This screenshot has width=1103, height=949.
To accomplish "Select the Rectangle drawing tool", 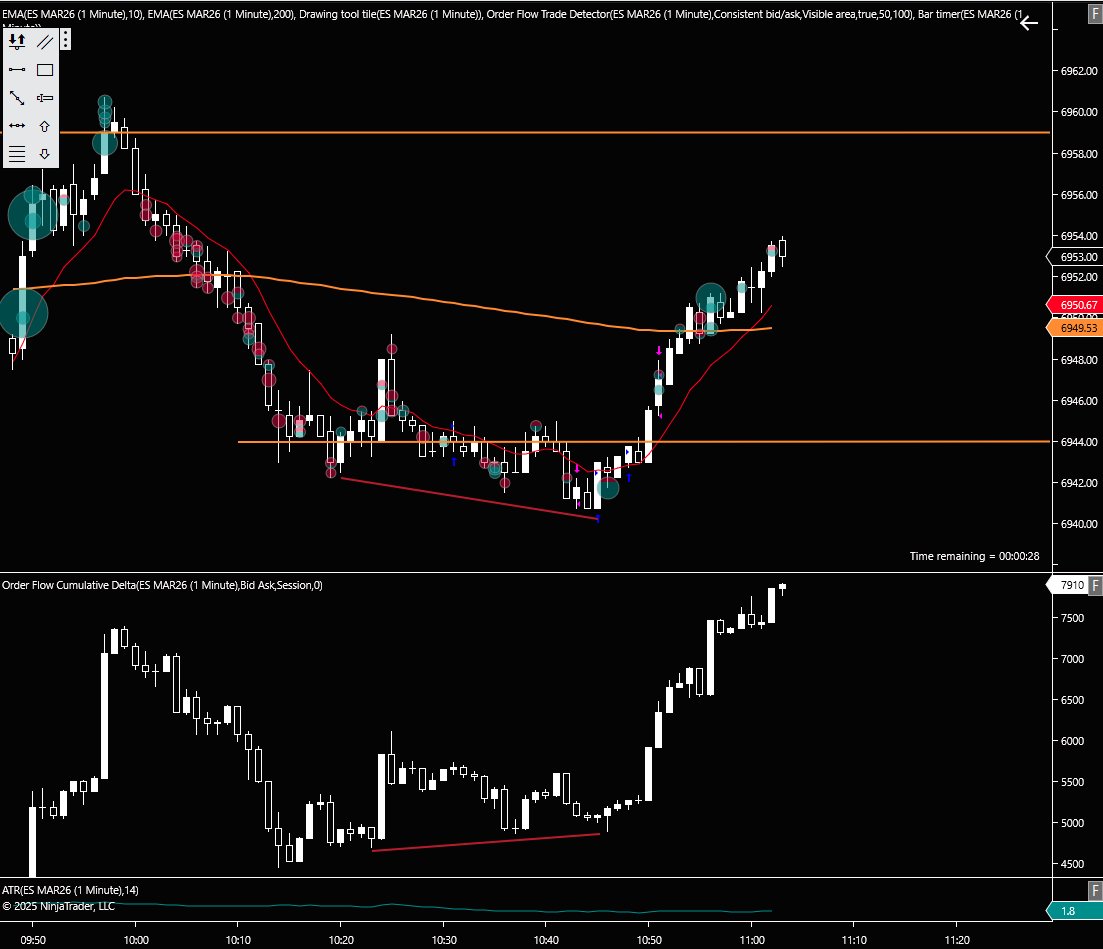I will coord(44,70).
